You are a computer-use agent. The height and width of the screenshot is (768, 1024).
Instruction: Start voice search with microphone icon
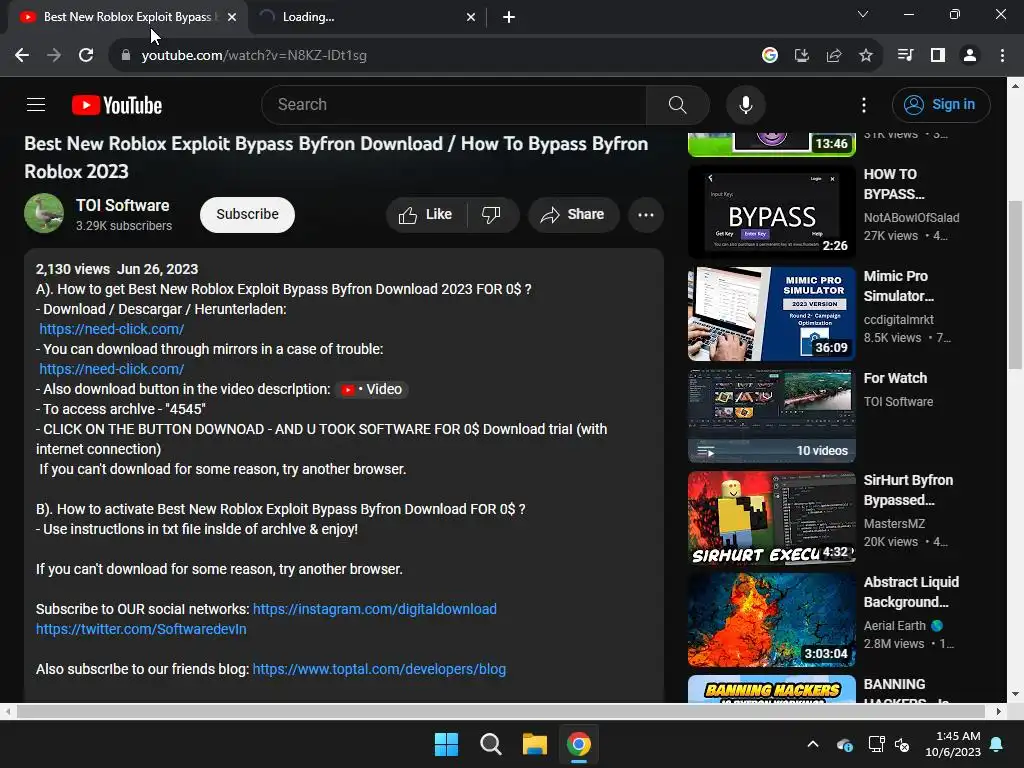[x=745, y=104]
